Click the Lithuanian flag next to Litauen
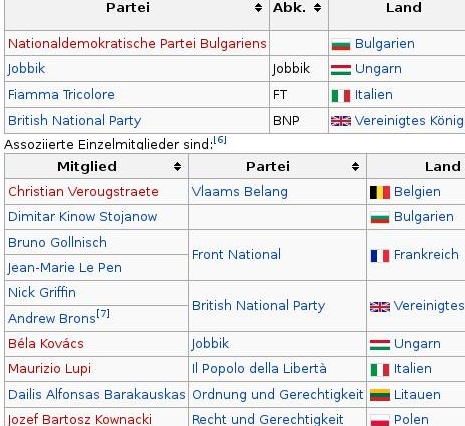 coord(380,395)
